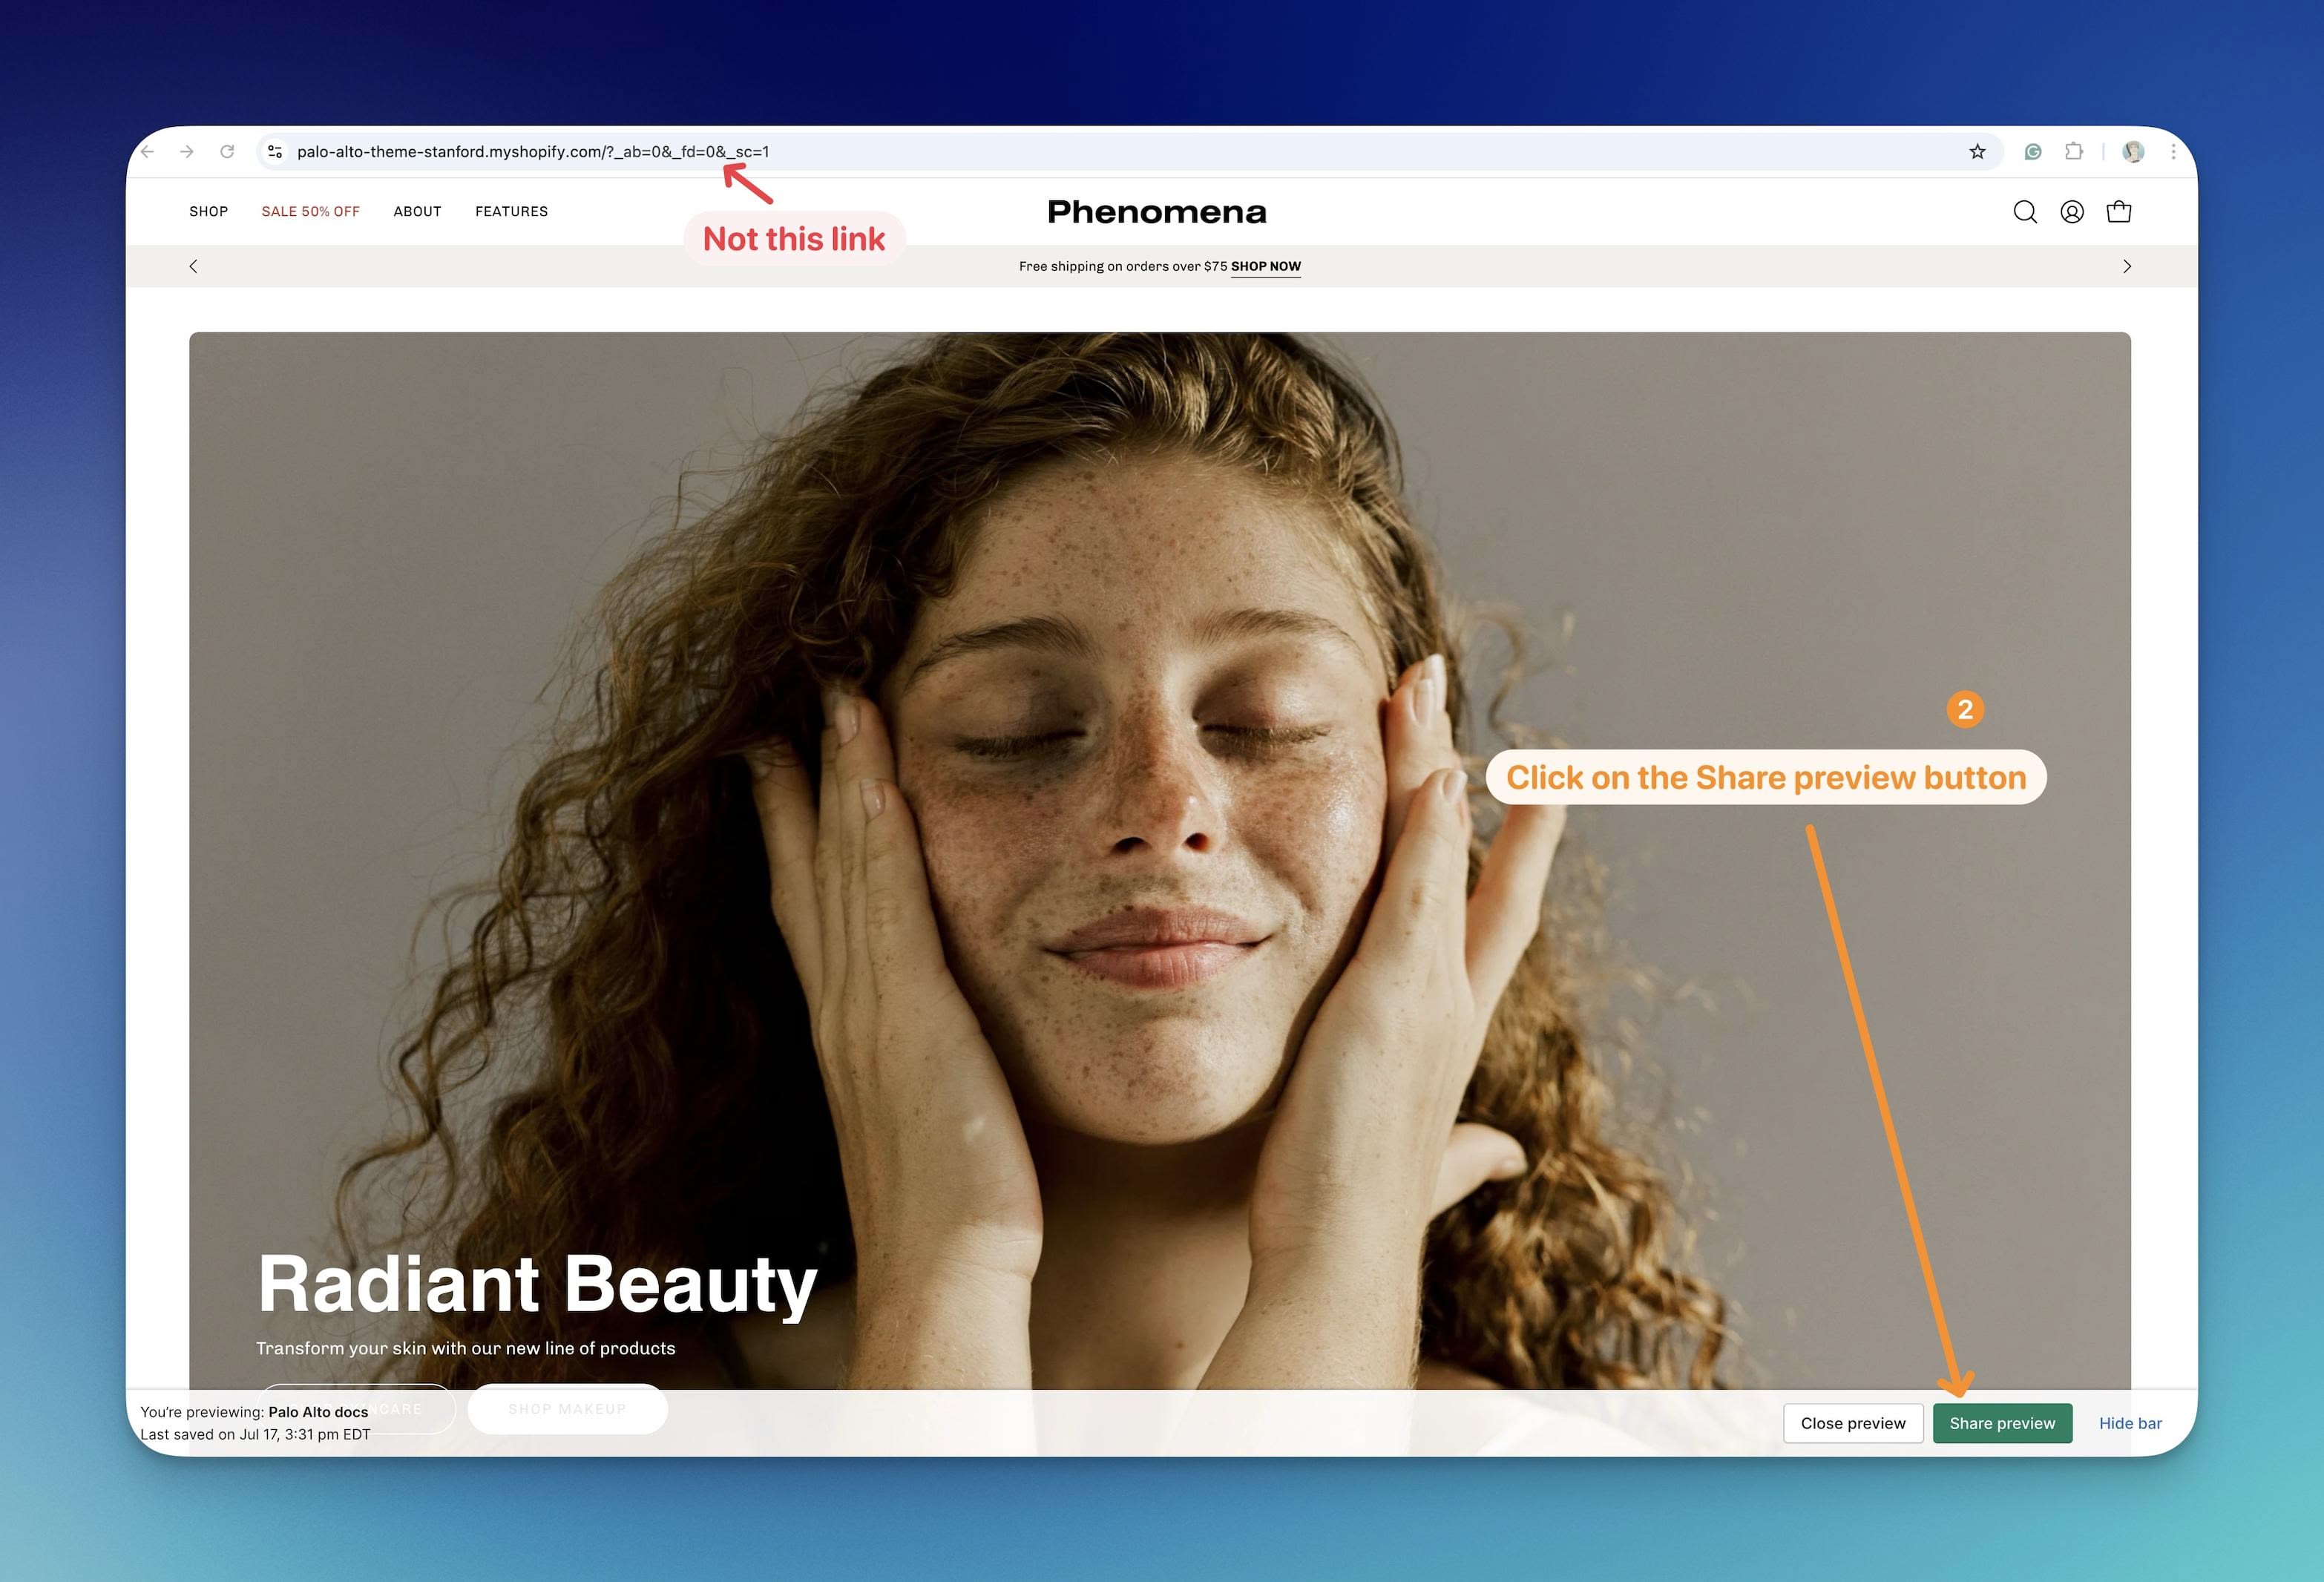Open the SHOP menu item

[209, 212]
